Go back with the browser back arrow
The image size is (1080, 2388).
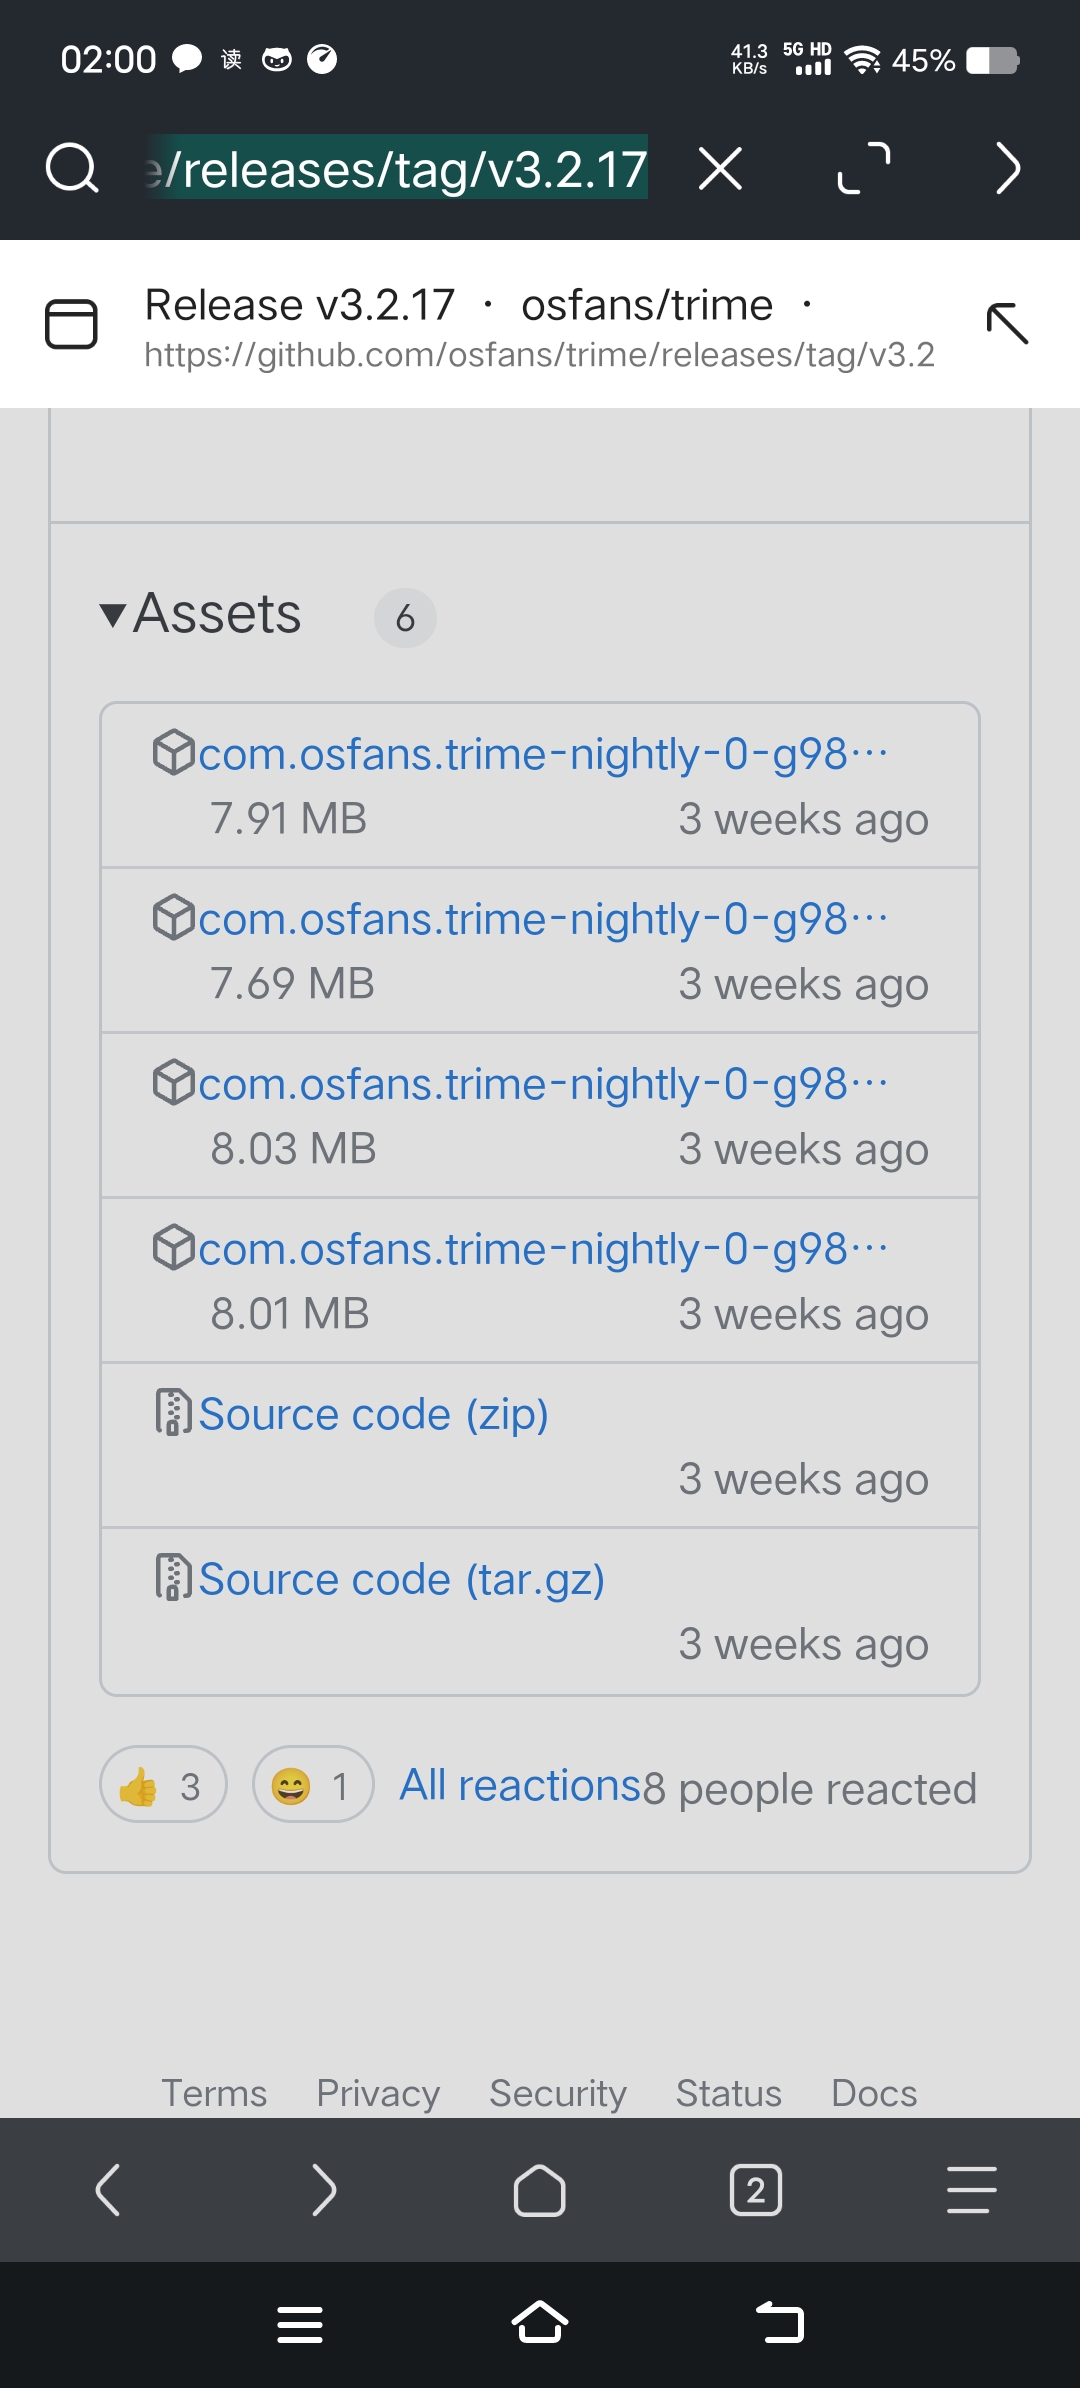pos(108,2190)
